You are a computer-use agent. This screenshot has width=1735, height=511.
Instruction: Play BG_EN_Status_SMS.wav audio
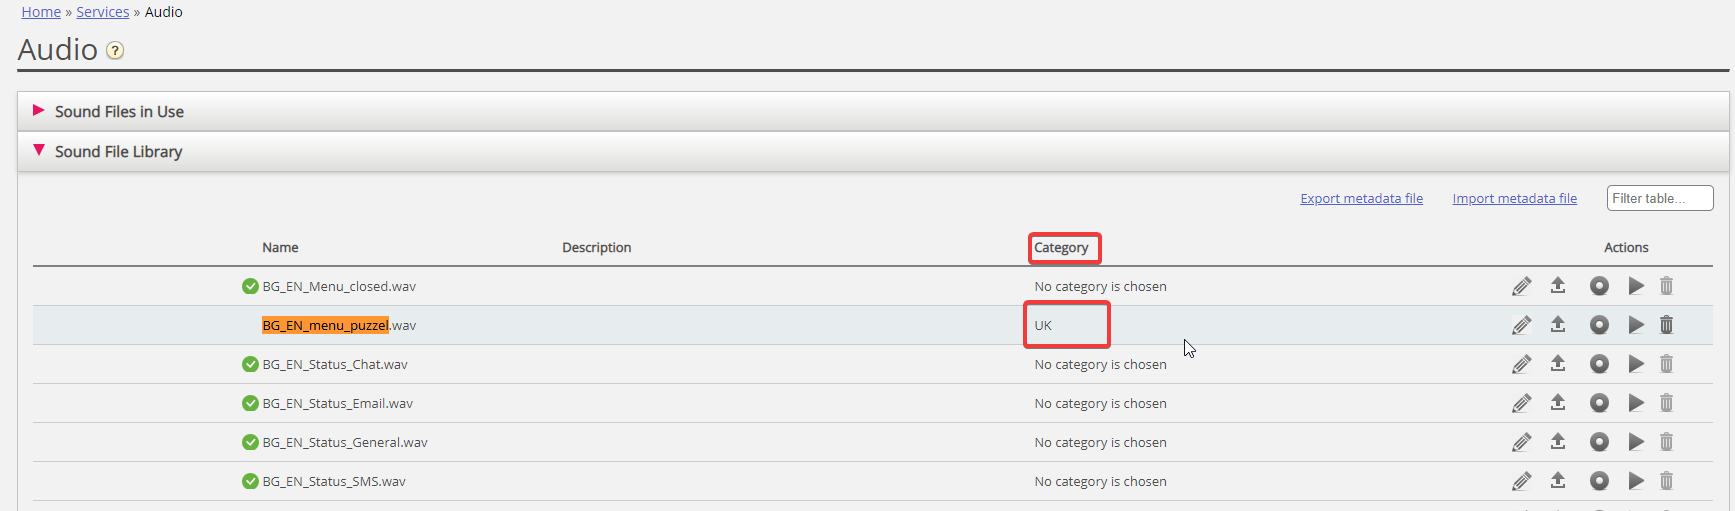1636,481
